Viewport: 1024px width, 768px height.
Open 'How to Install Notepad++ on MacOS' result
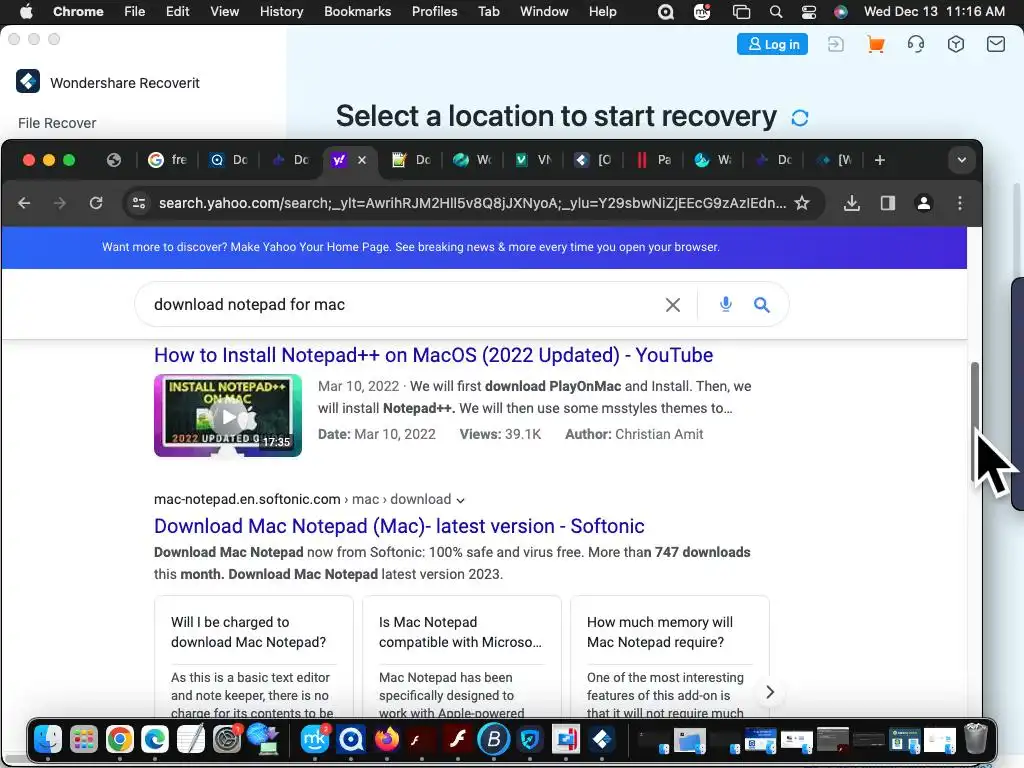click(434, 355)
